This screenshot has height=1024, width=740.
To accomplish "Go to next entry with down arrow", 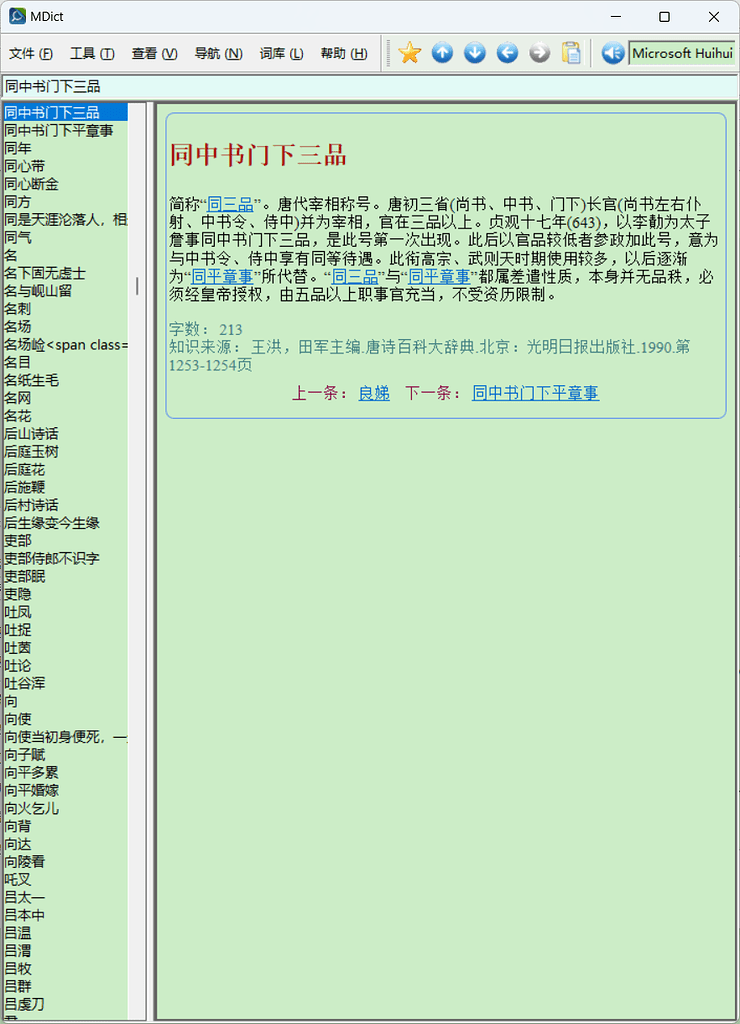I will (x=475, y=53).
